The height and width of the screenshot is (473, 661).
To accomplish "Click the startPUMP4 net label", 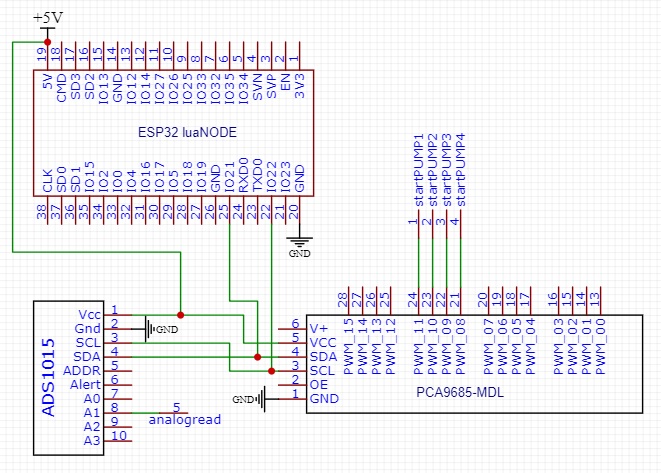I will point(460,170).
